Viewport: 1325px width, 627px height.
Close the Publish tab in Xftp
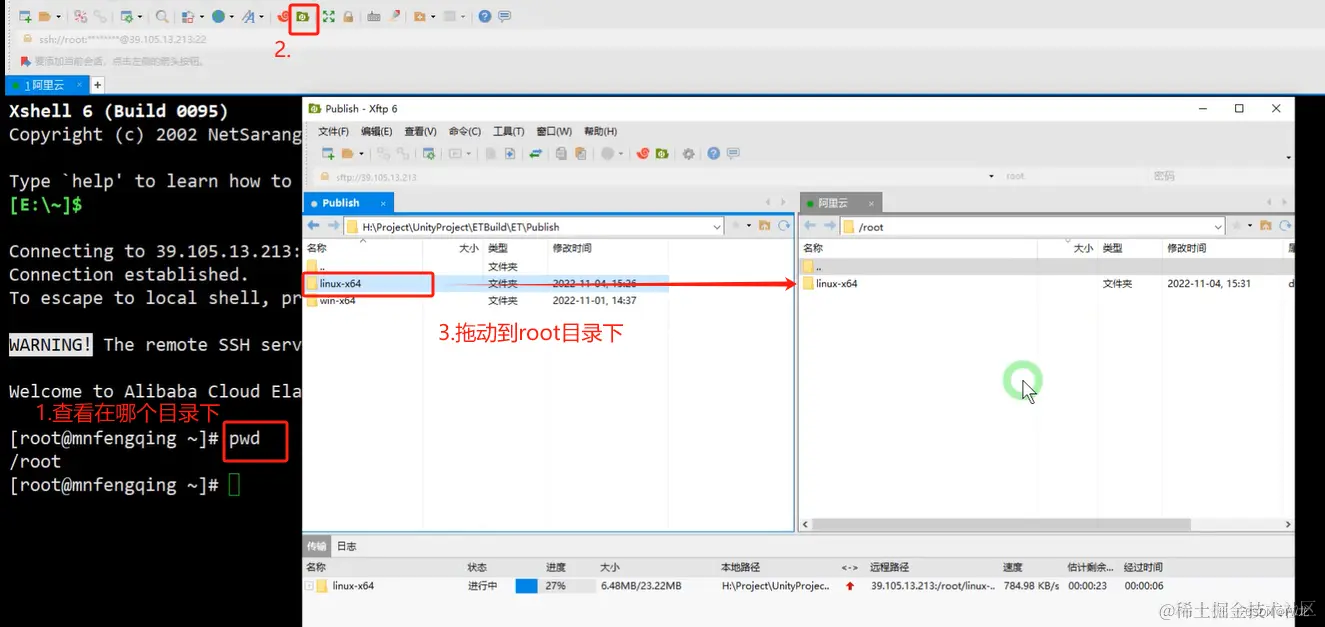383,203
